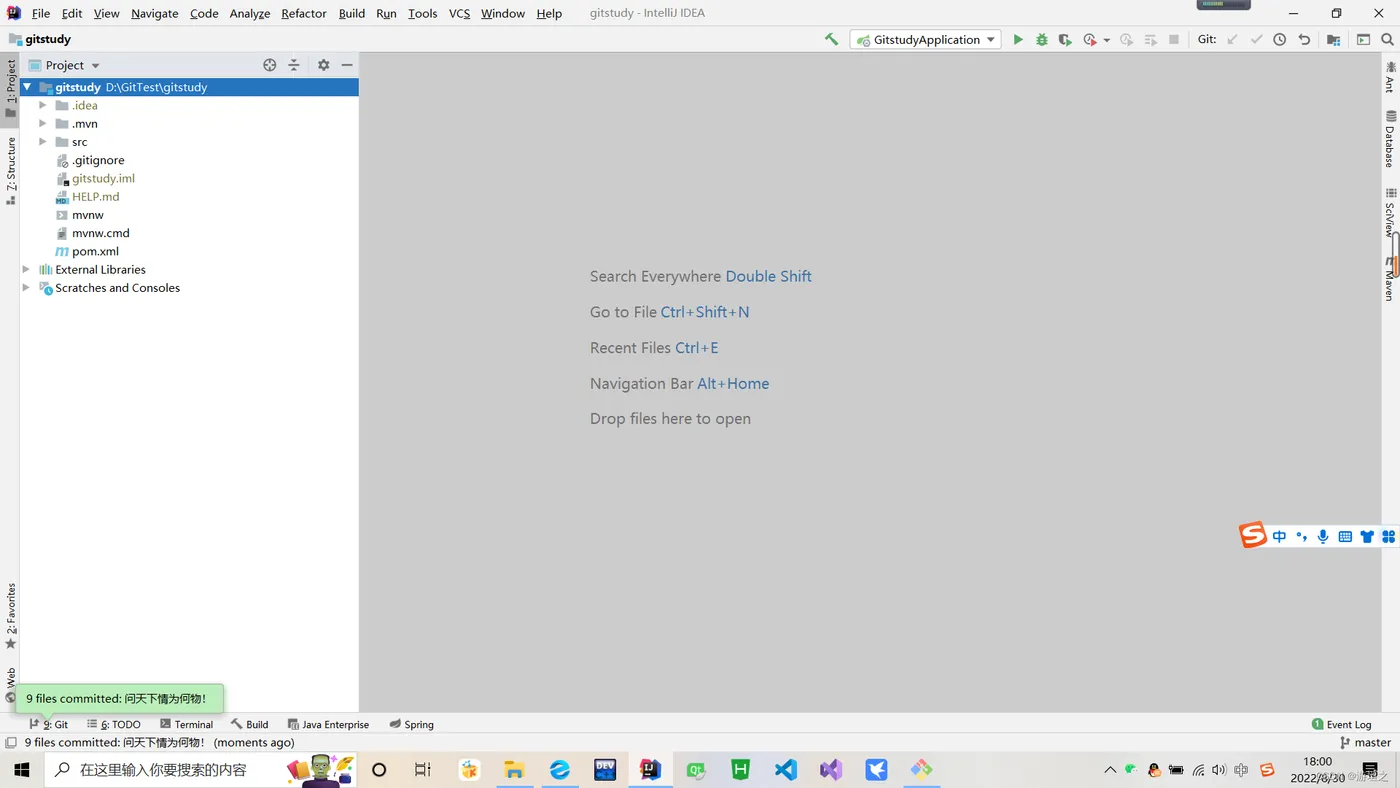Screen dimensions: 1400x788
Task: Collapse the gitstudy root folder
Action: [x=27, y=87]
